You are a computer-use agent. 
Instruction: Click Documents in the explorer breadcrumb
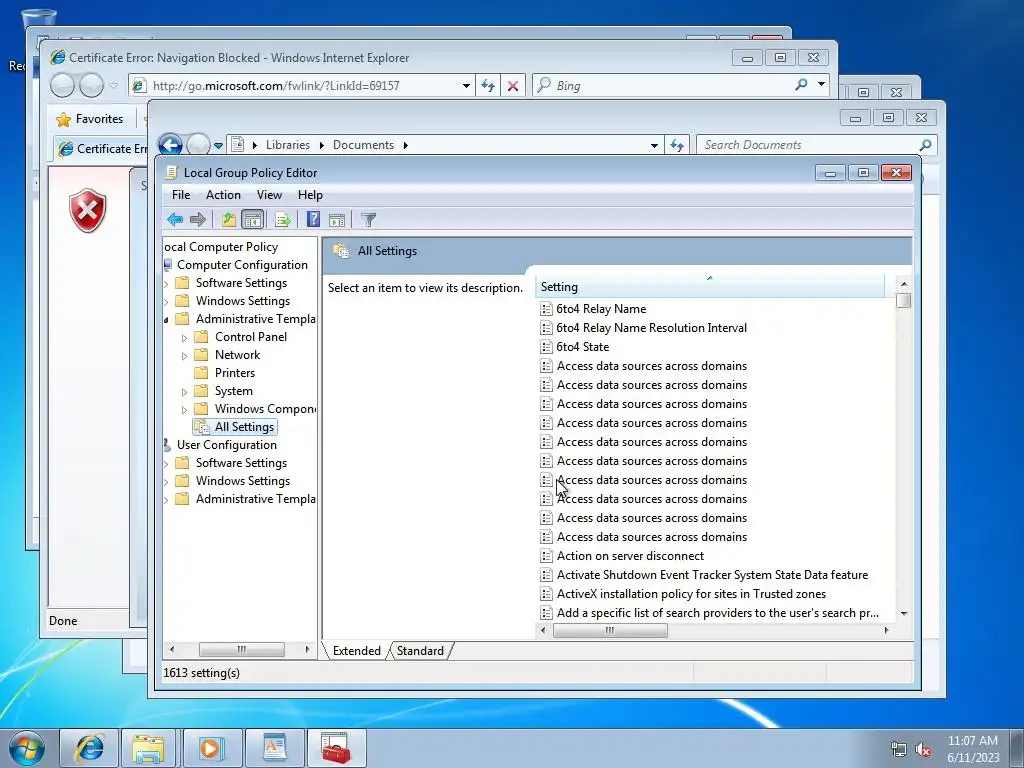pyautogui.click(x=364, y=145)
